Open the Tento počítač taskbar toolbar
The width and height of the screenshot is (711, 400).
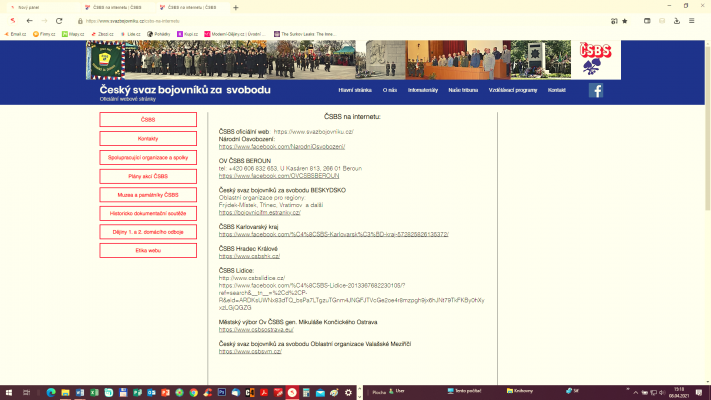point(464,391)
